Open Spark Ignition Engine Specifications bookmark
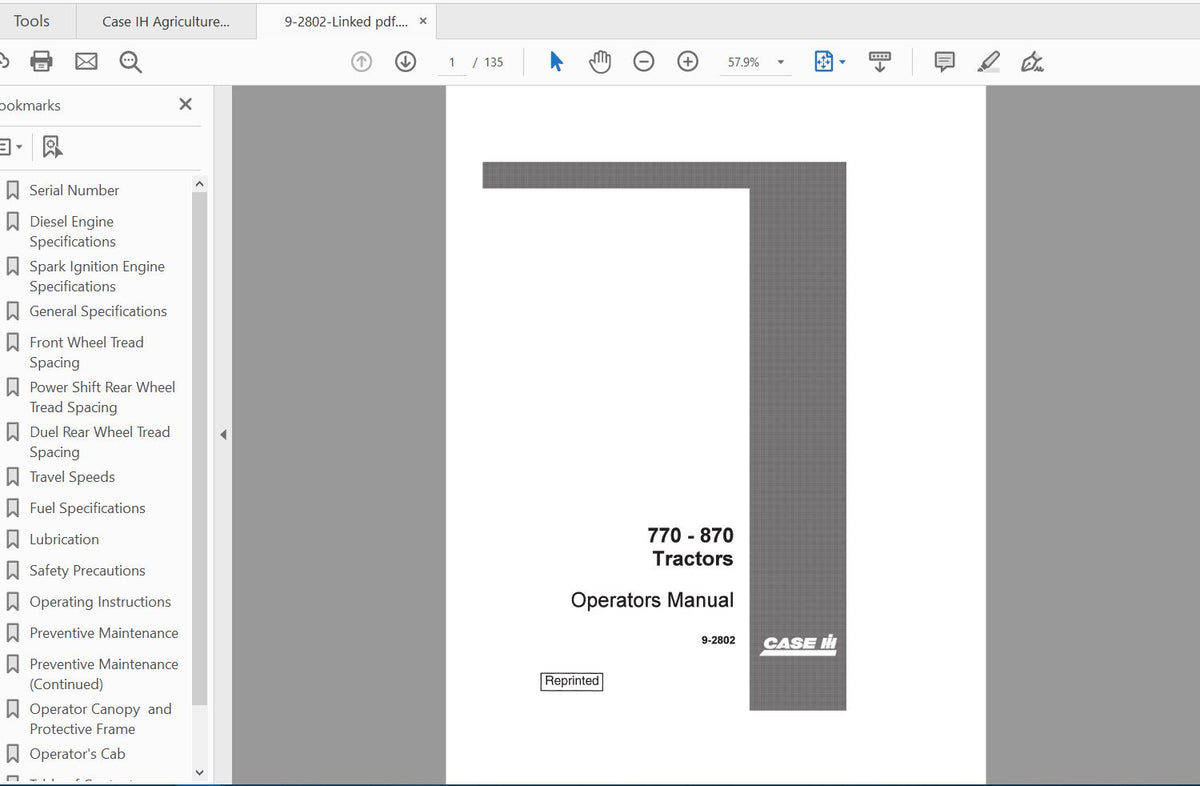Viewport: 1200px width, 786px height. coord(97,276)
